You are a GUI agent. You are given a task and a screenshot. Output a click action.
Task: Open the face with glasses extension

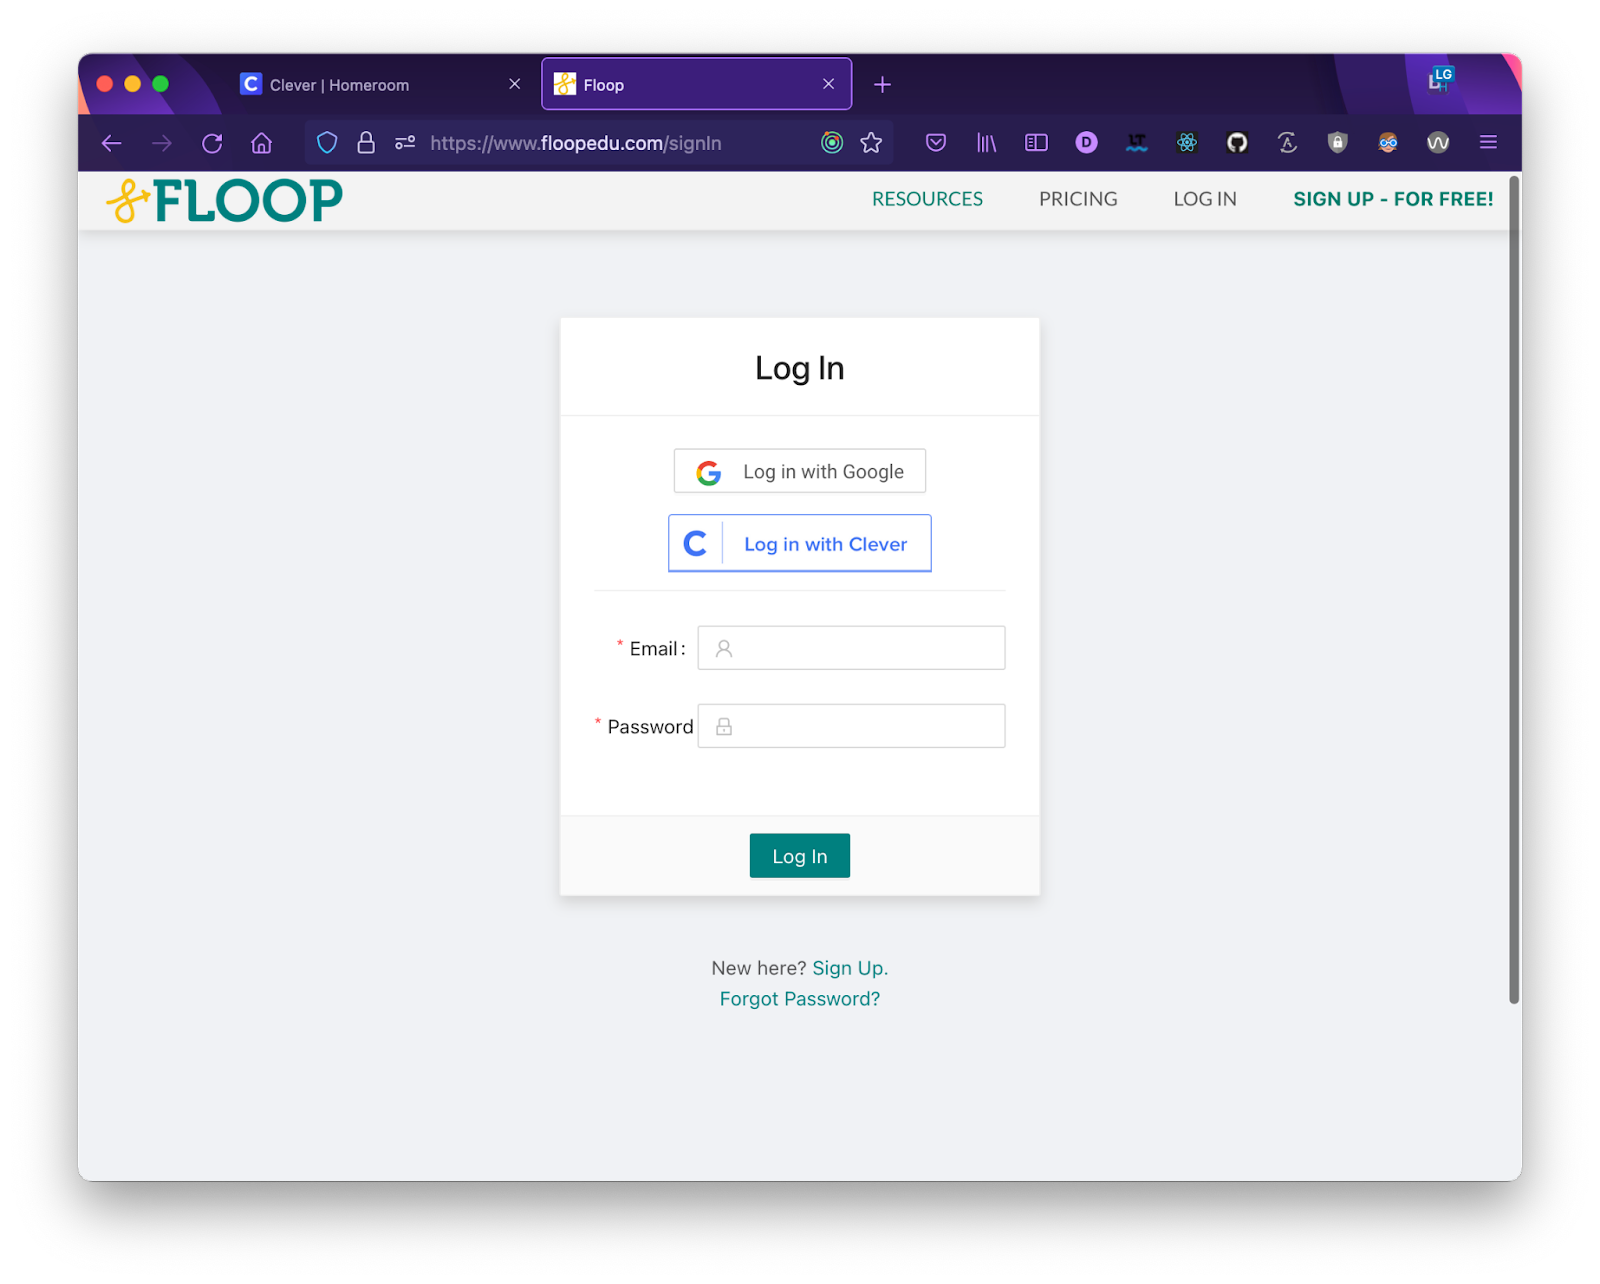1388,143
